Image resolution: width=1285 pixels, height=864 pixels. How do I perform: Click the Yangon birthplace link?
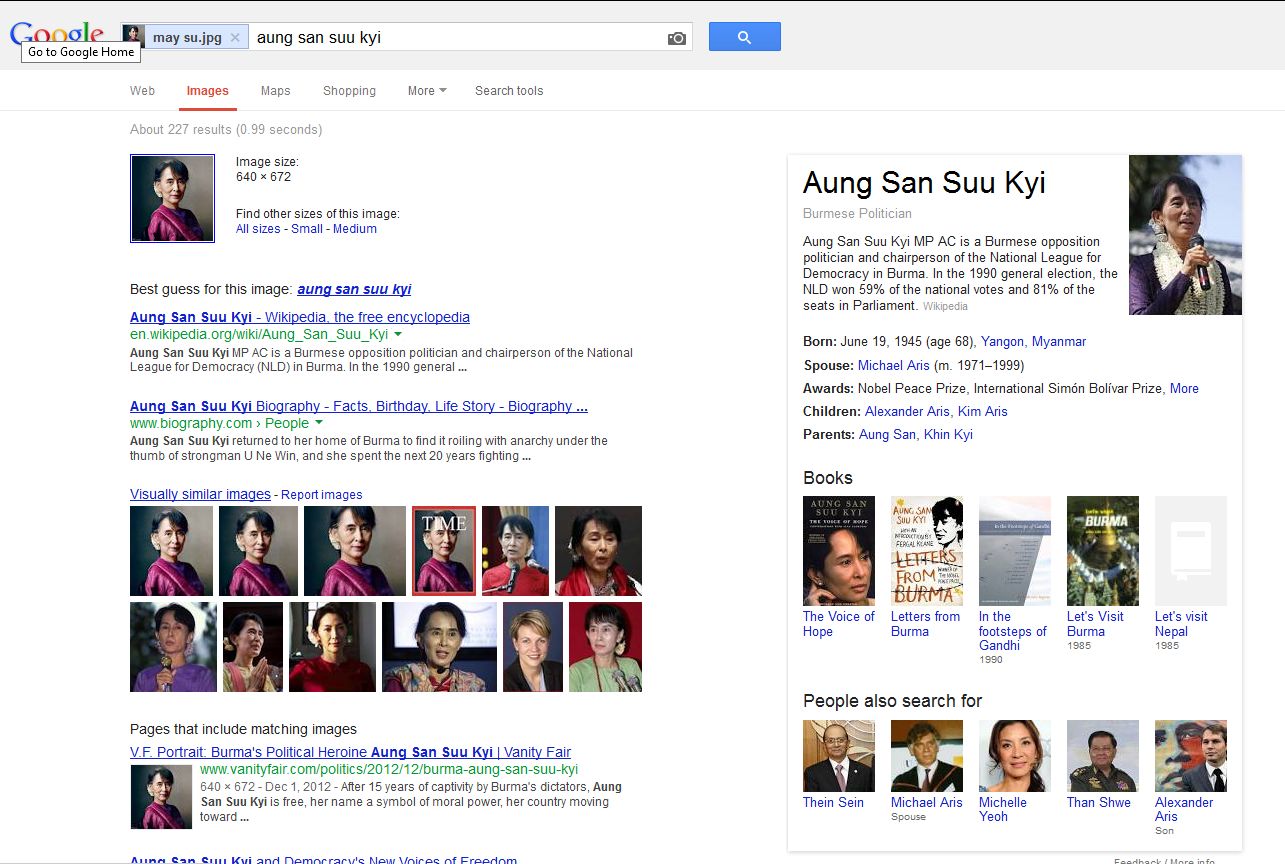[x=1002, y=342]
